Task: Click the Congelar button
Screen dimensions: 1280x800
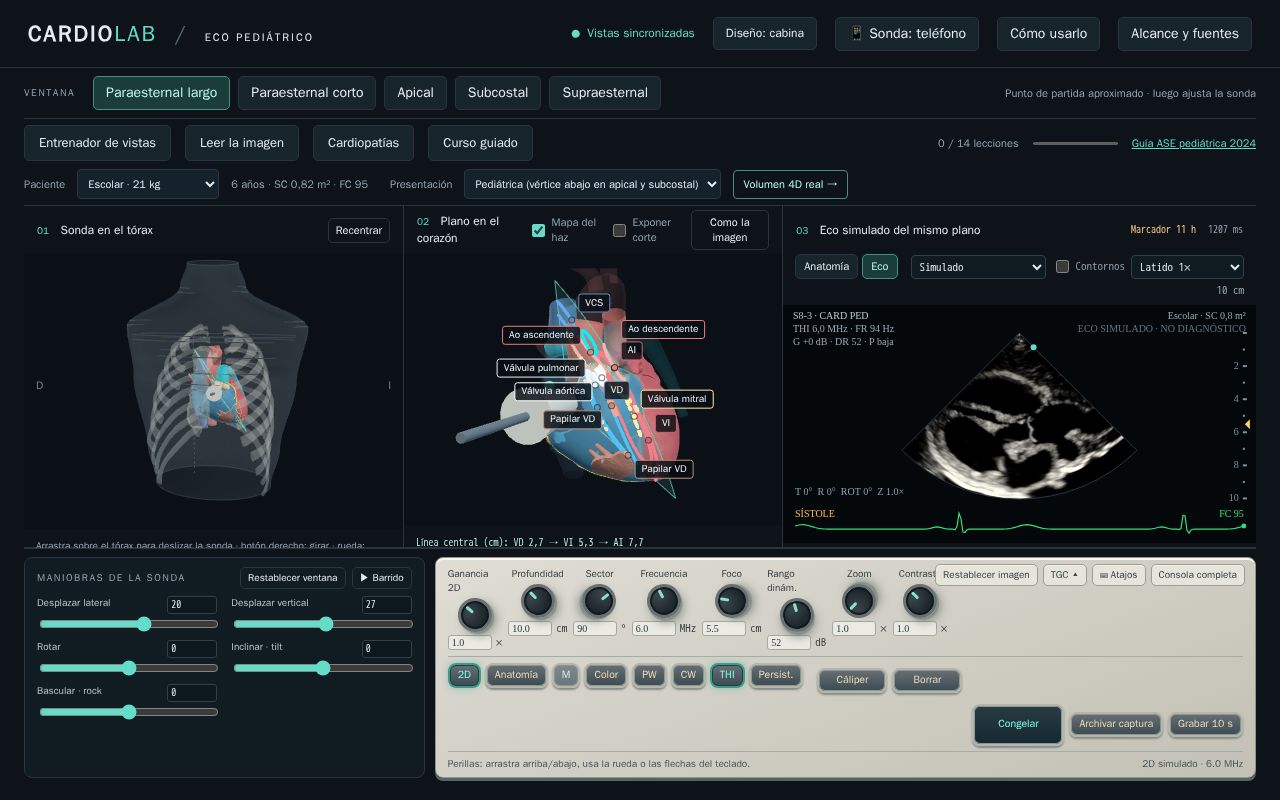Action: click(x=1018, y=724)
